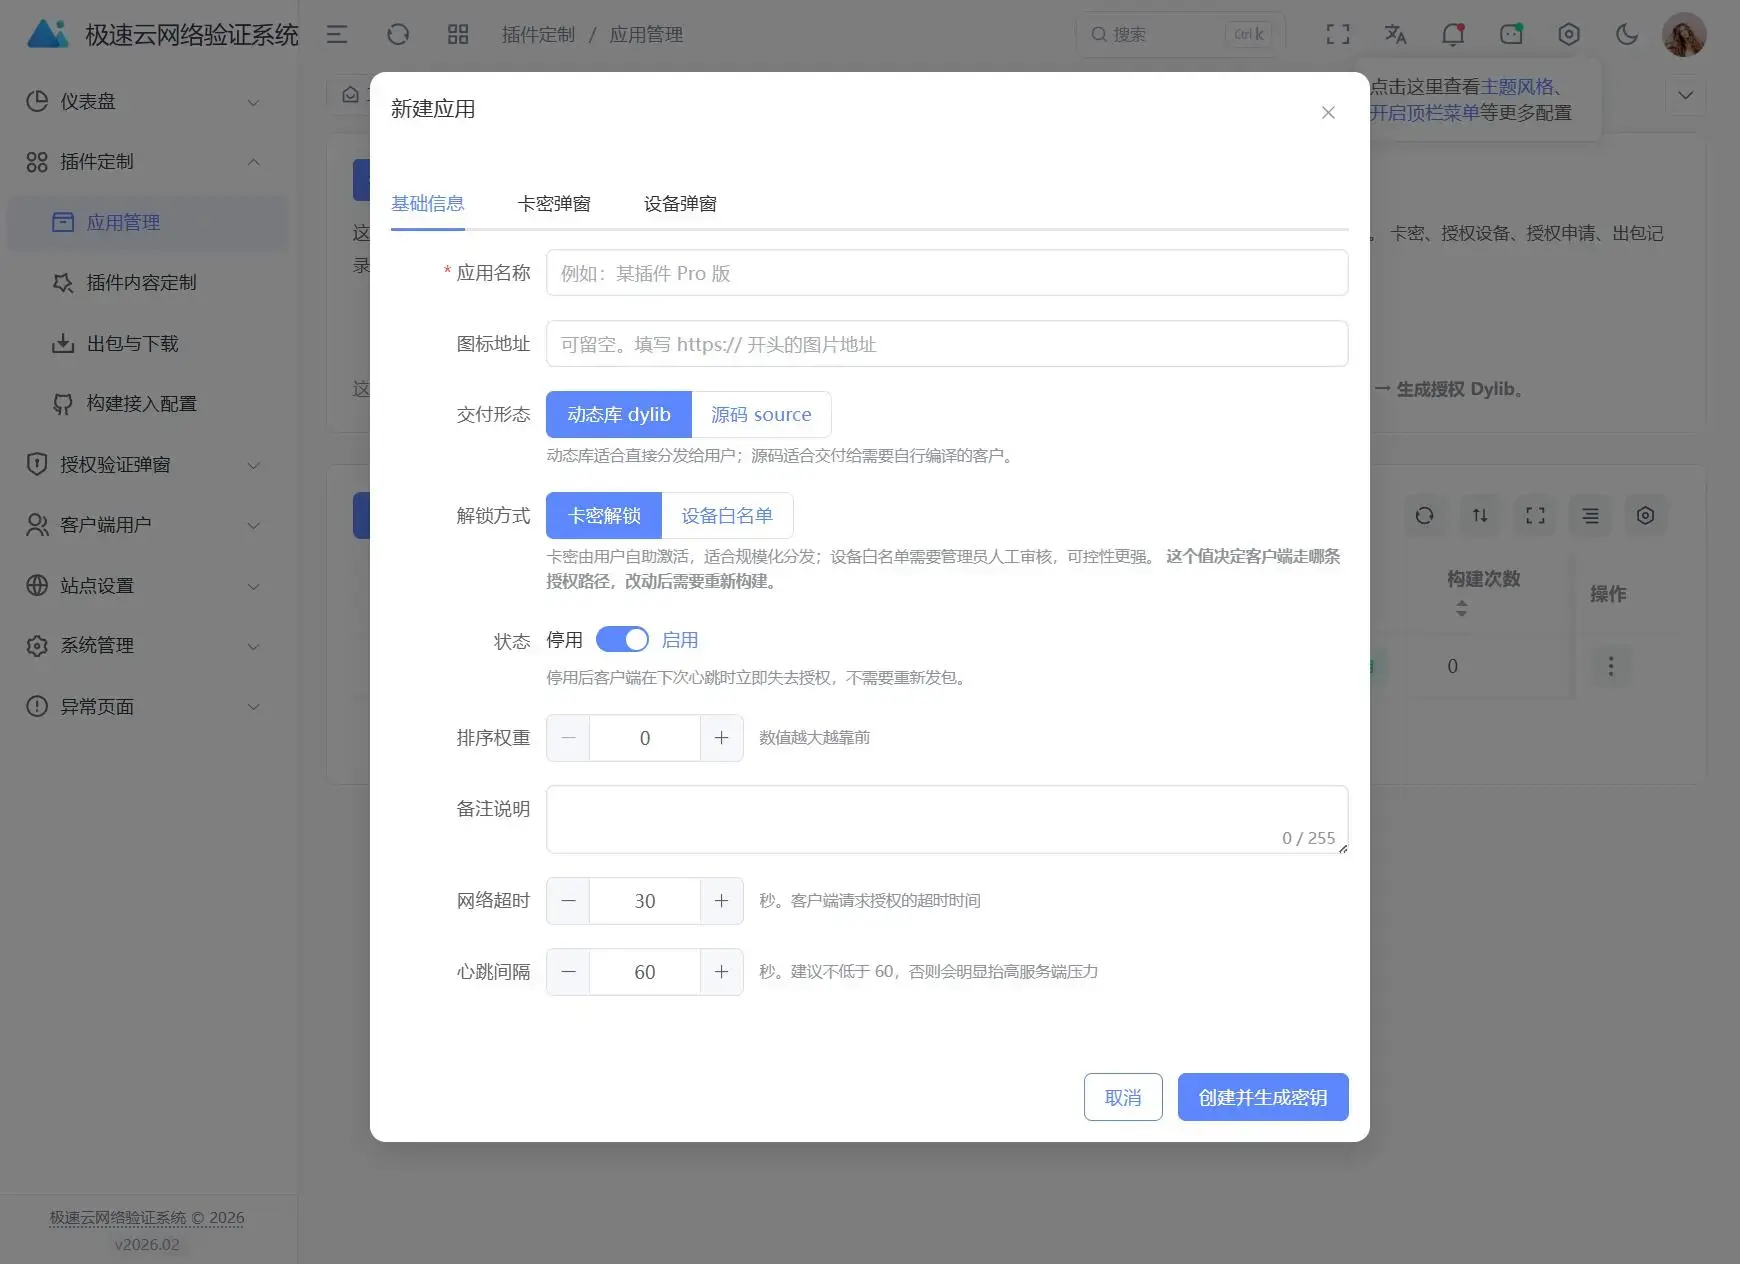
Task: Close the 新建应用 dialog
Action: tap(1328, 112)
